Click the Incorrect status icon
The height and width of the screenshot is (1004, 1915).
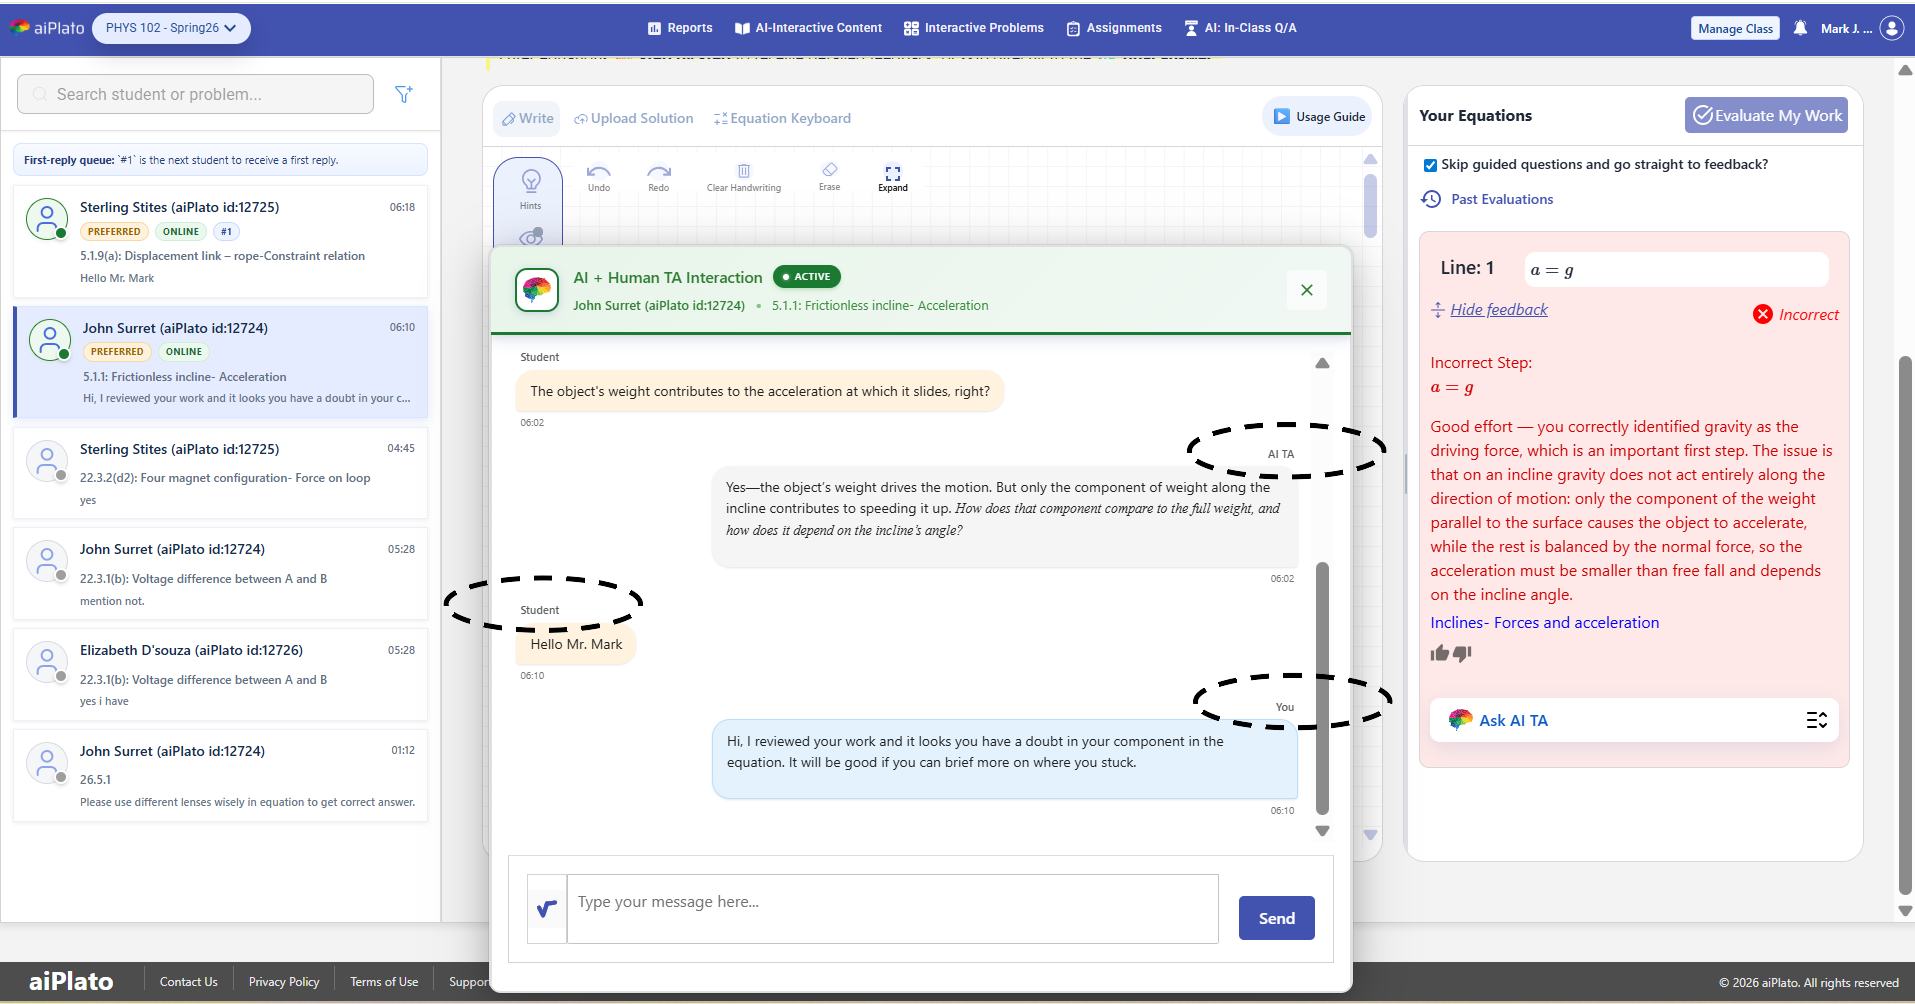coord(1763,314)
